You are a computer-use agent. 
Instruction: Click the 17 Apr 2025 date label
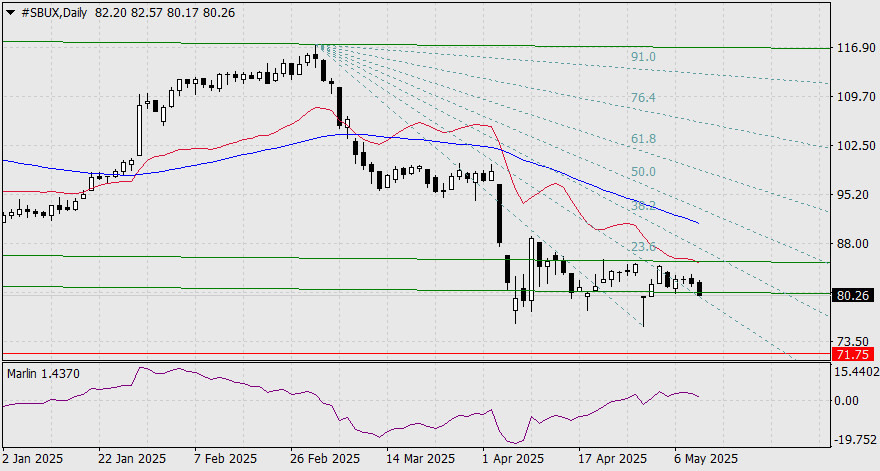(612, 459)
